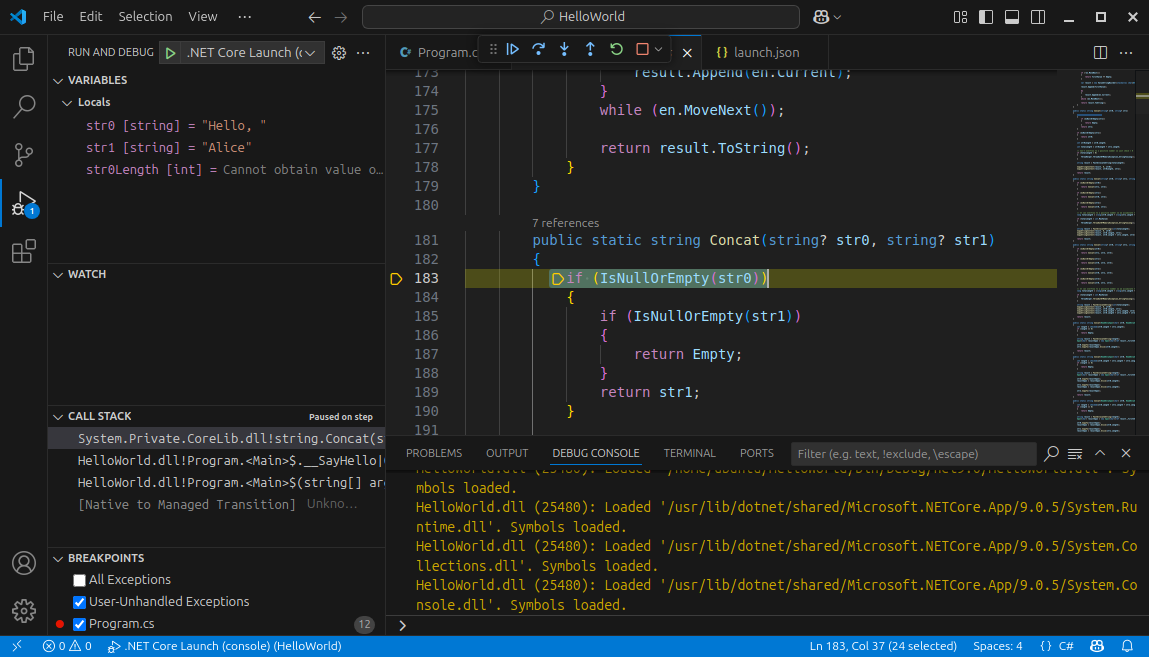Customize layout icon in title bar
This screenshot has height=657, width=1149.
coord(960,17)
